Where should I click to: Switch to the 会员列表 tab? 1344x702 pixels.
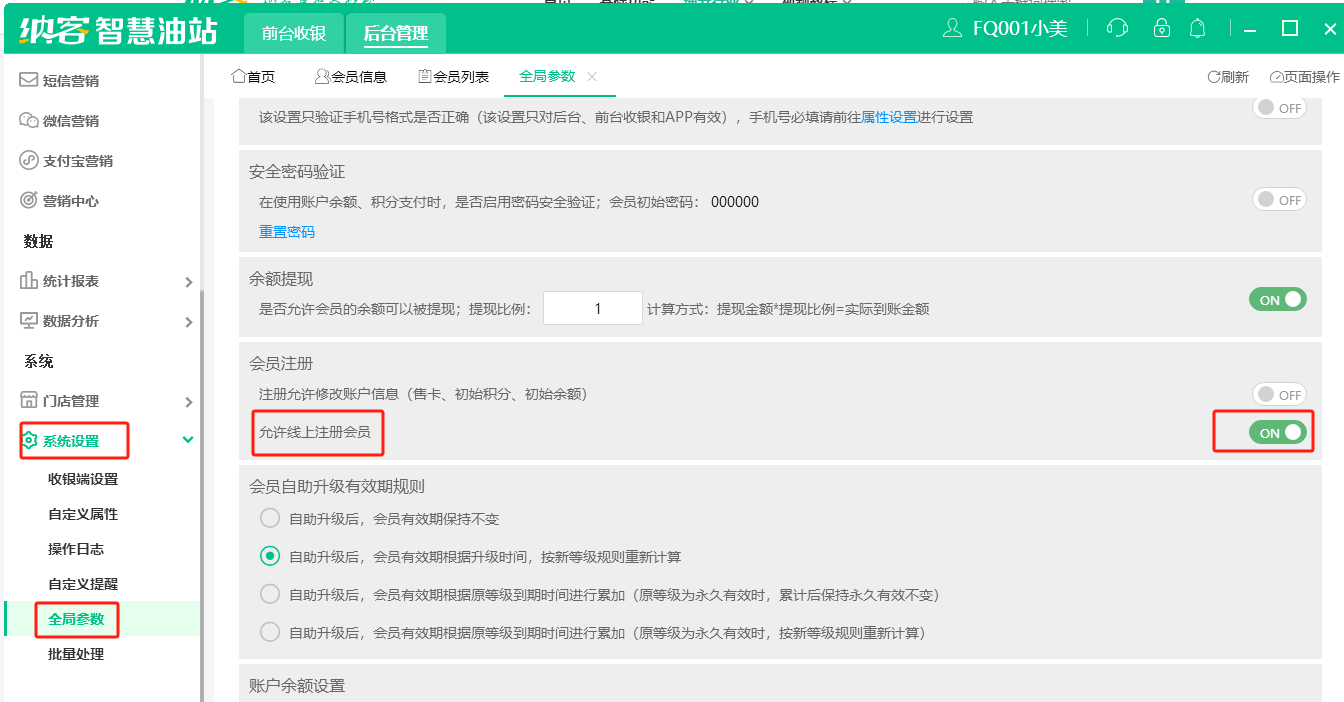(453, 77)
